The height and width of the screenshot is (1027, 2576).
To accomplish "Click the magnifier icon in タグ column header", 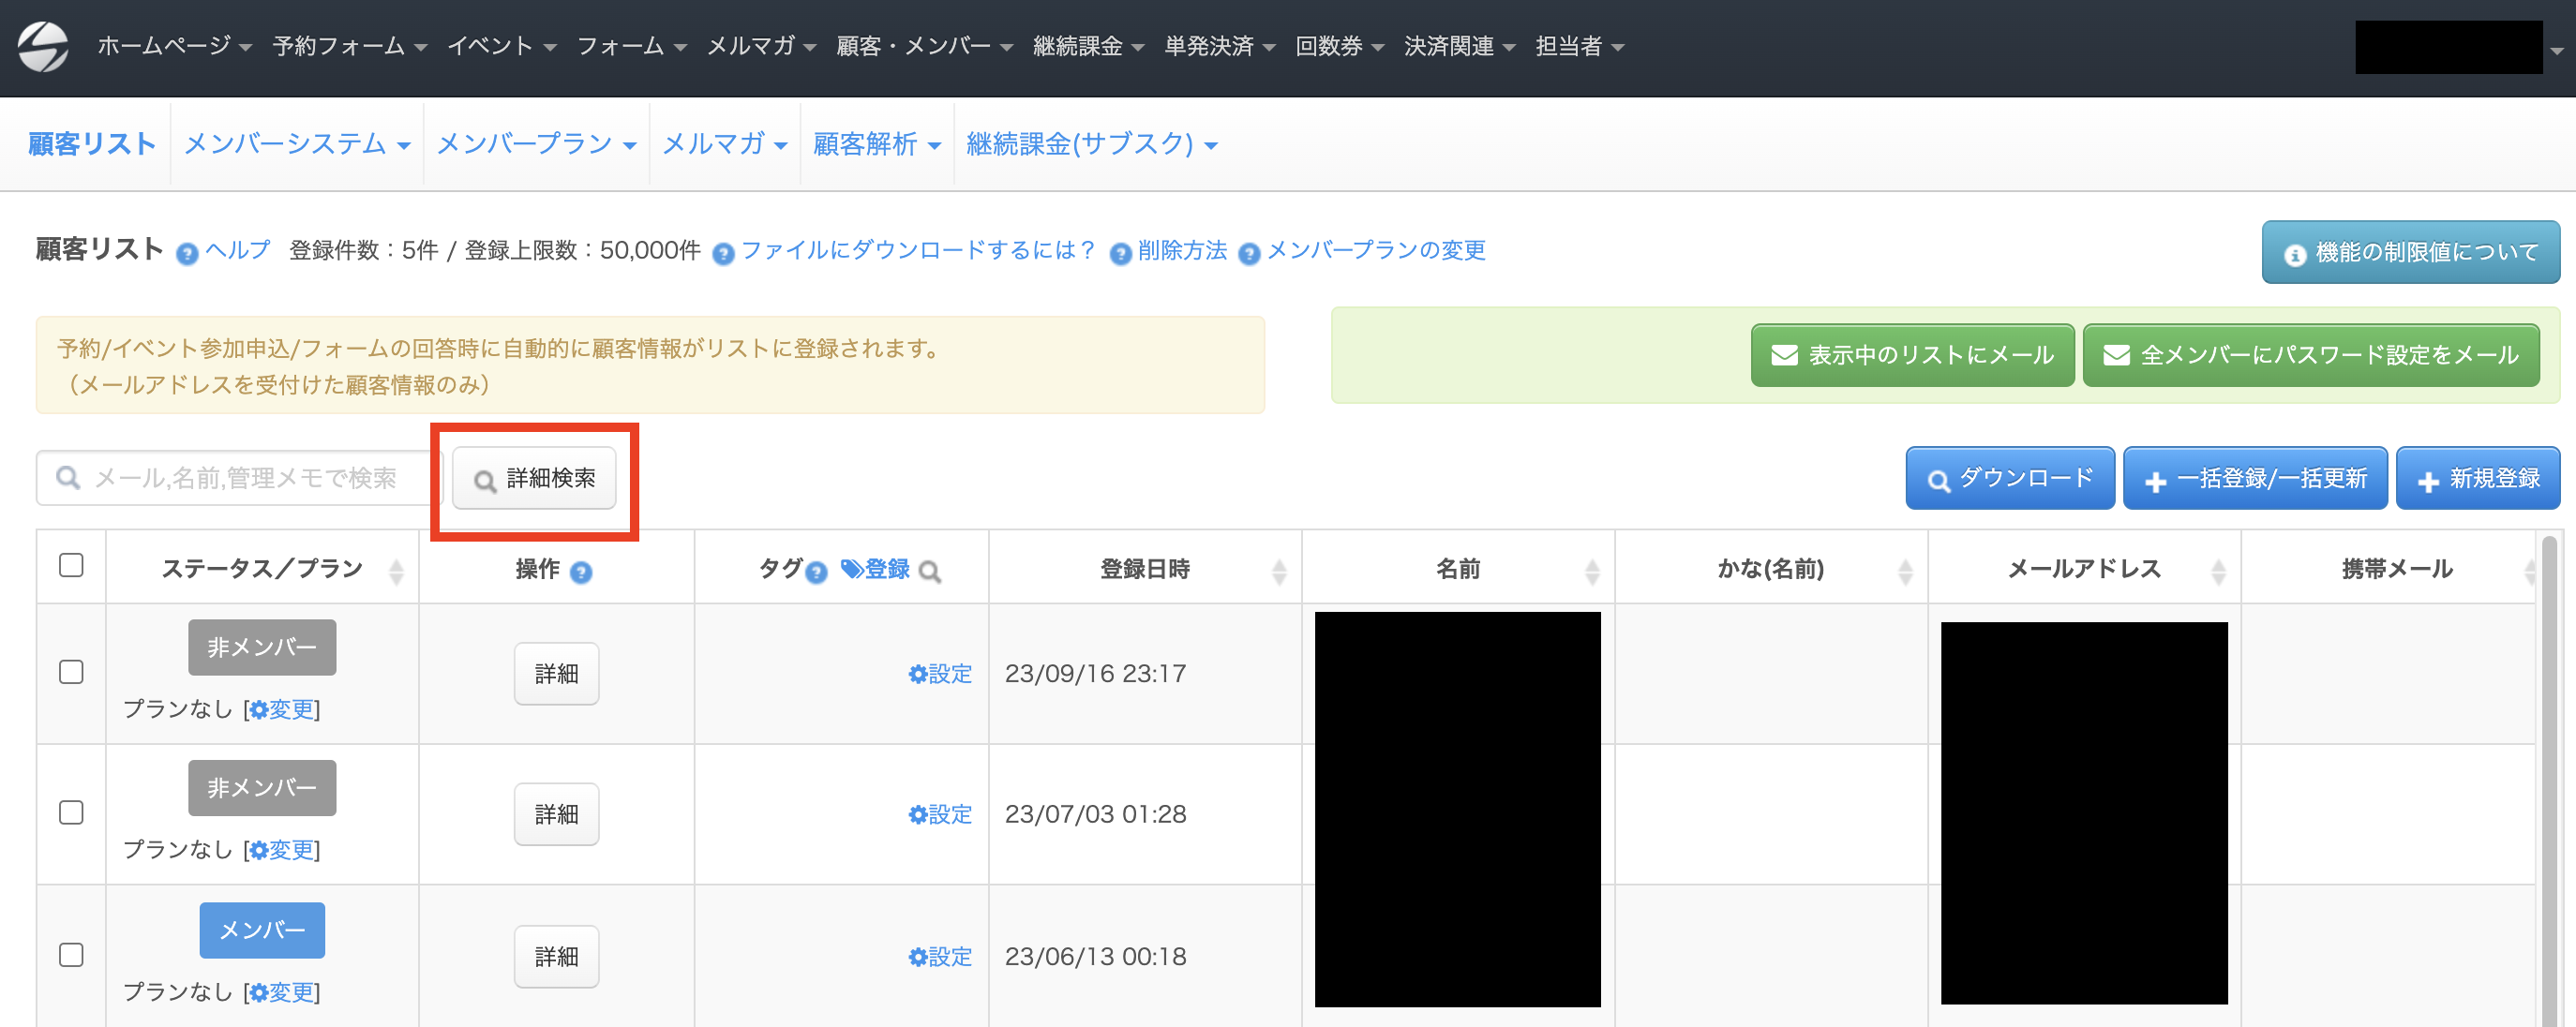I will [x=930, y=572].
